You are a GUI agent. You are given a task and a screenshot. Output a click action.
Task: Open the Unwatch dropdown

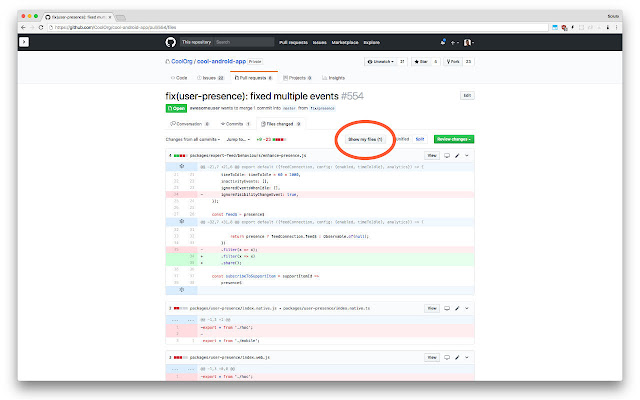point(380,62)
